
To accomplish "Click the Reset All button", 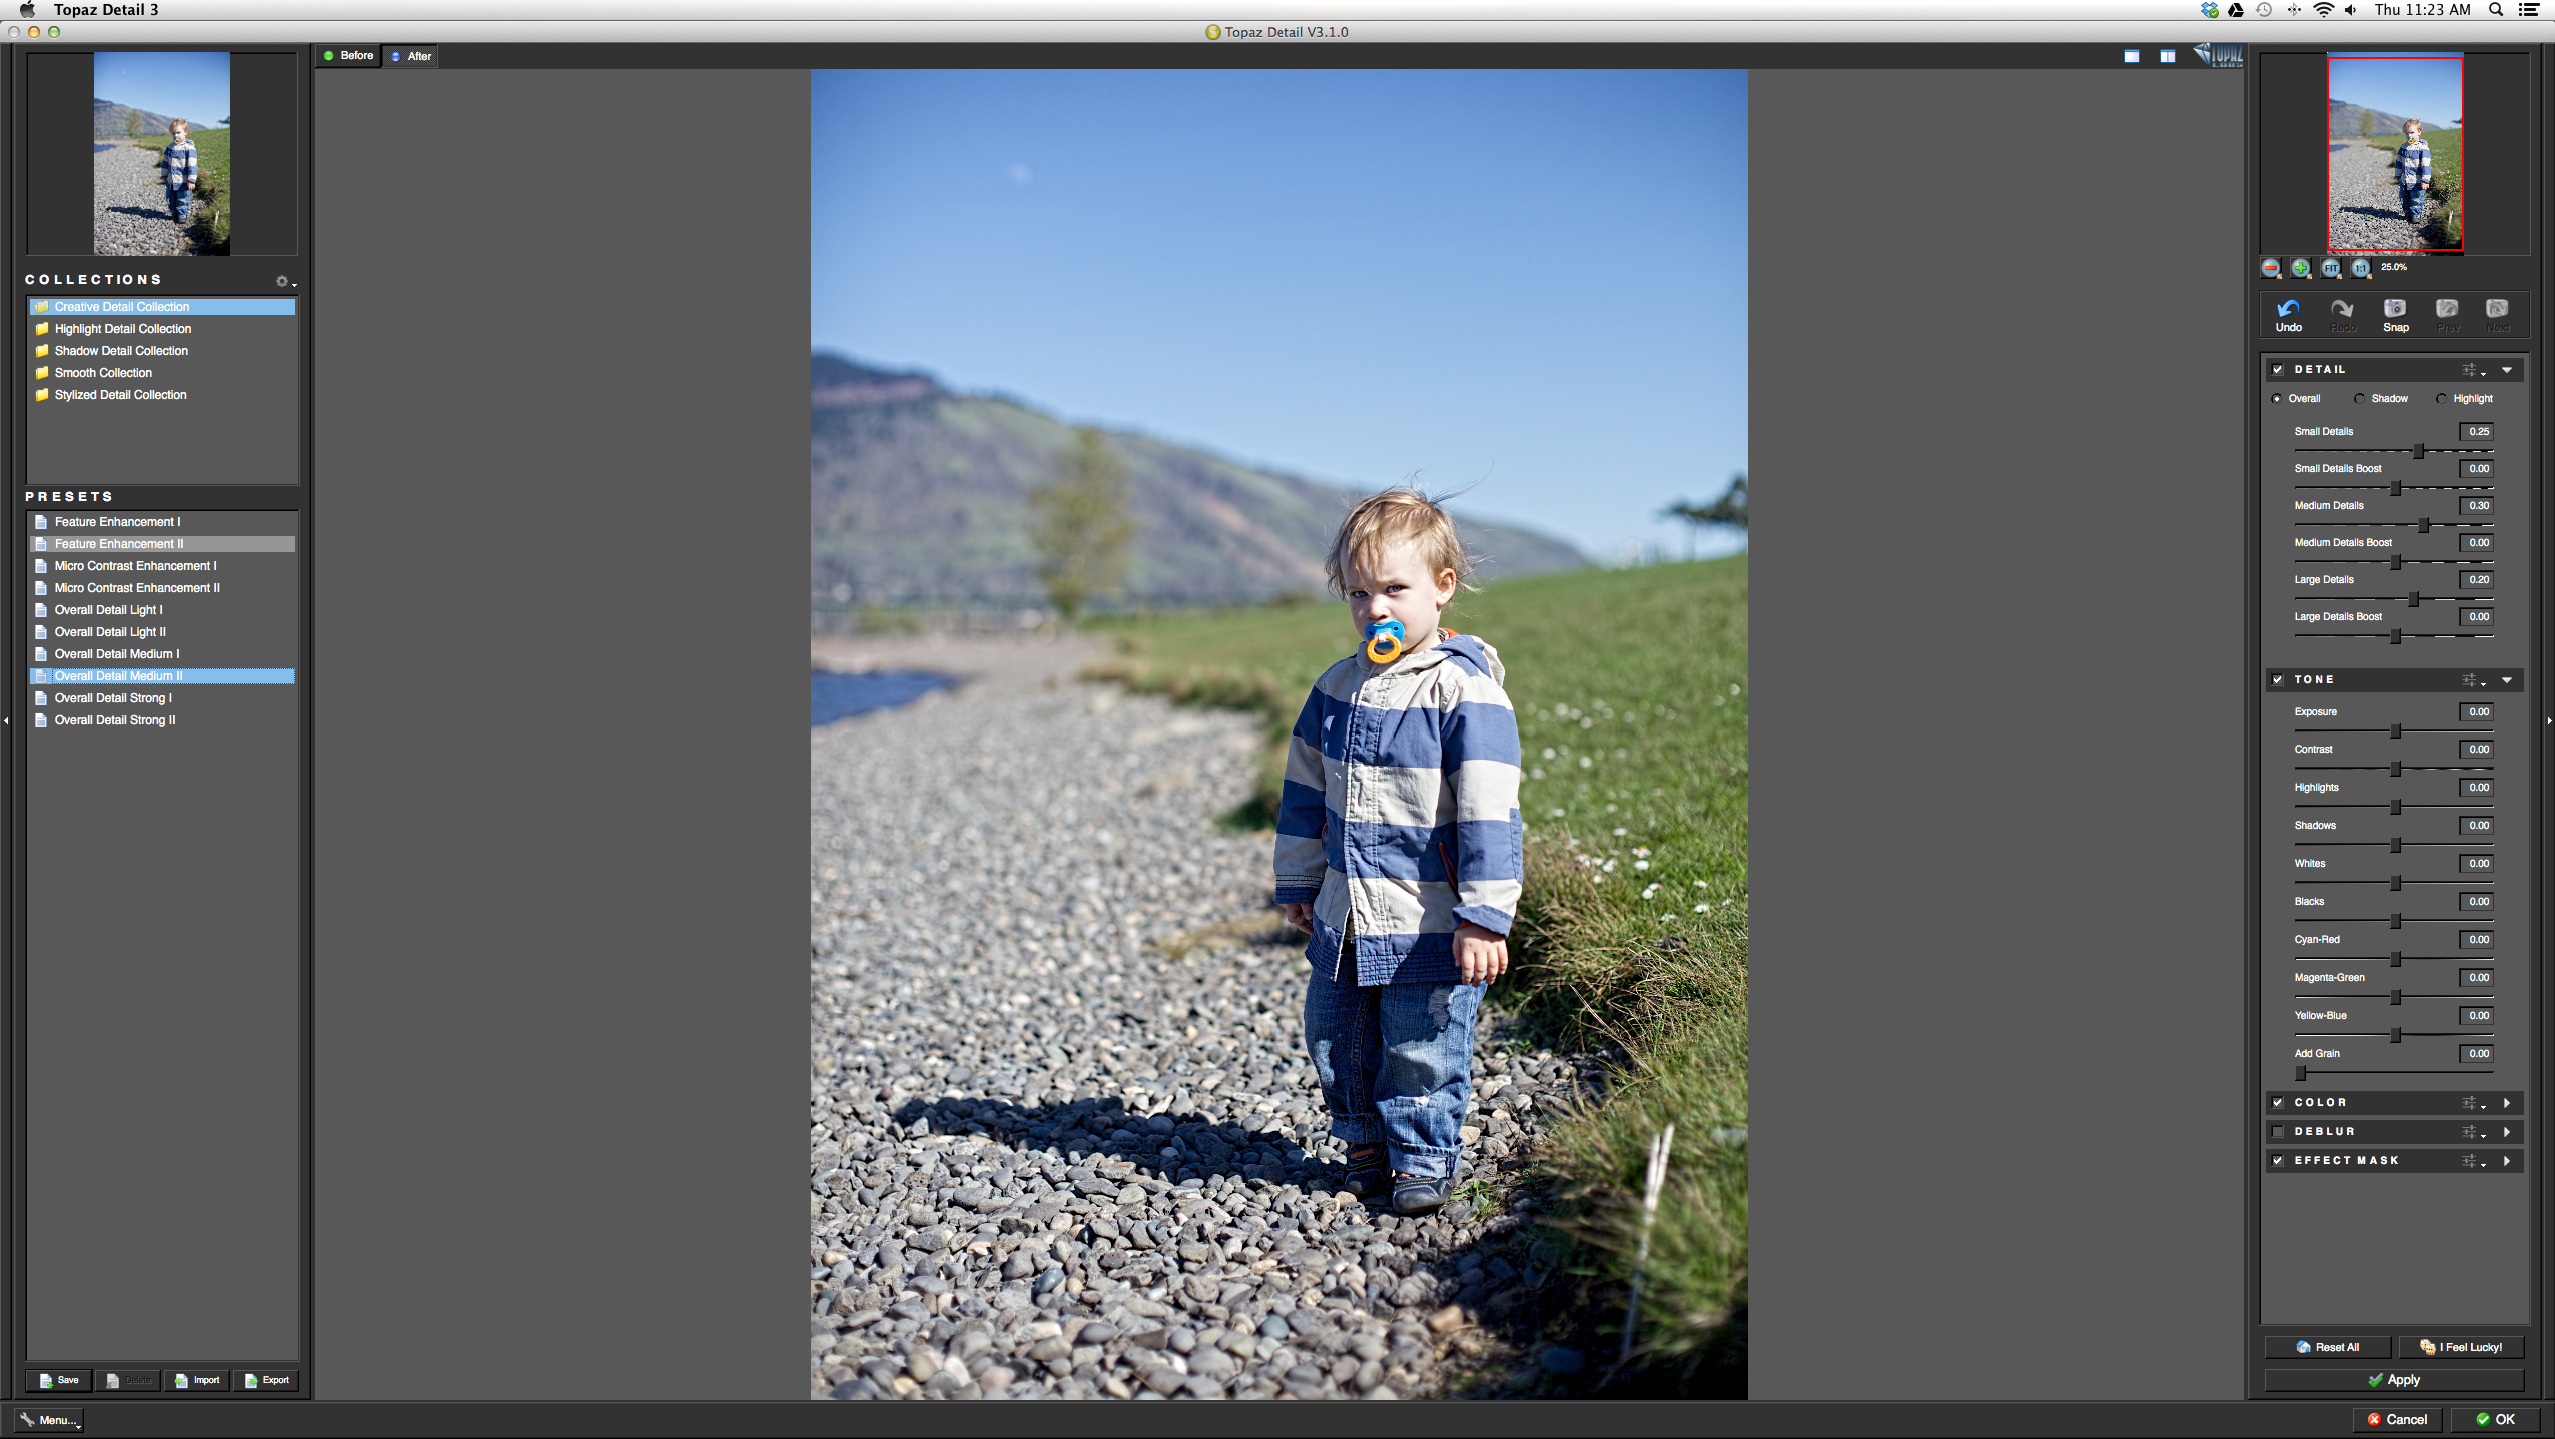I will point(2327,1347).
